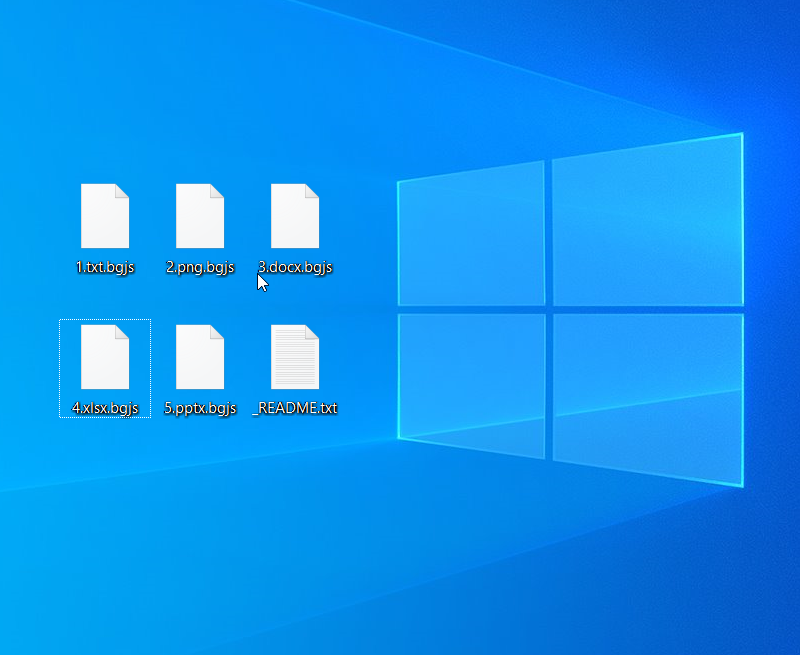Image resolution: width=800 pixels, height=655 pixels.
Task: Select the 1.txt.bgjs file icon
Action: pos(105,216)
